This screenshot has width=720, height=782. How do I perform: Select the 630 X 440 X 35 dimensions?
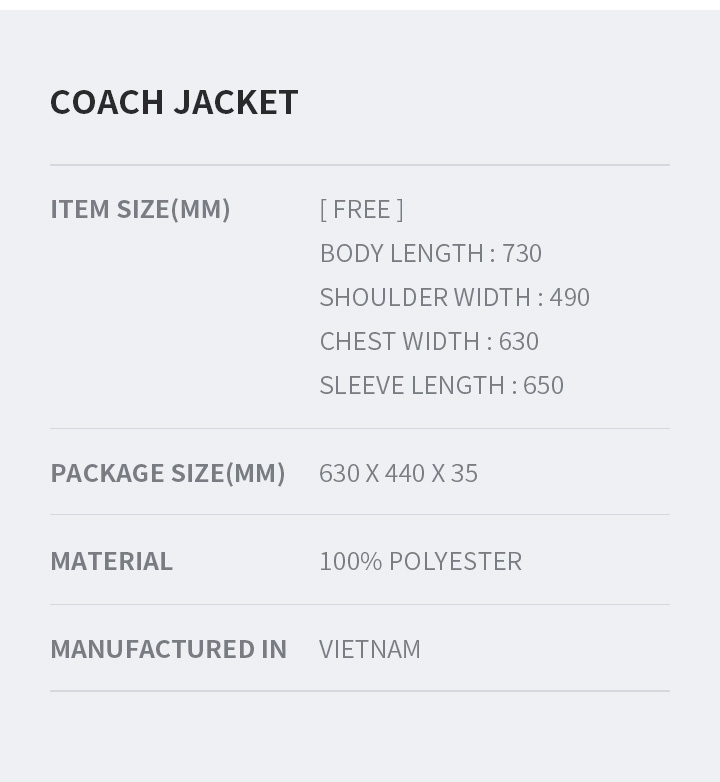(398, 473)
